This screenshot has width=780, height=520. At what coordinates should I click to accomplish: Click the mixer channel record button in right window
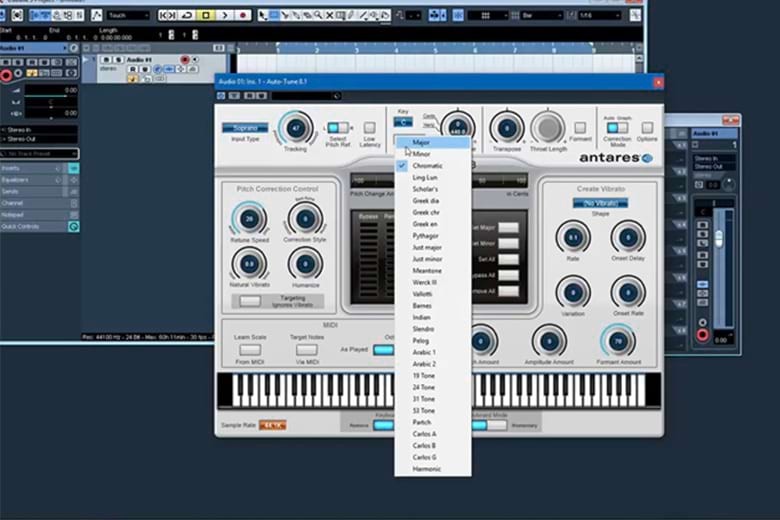click(x=702, y=334)
